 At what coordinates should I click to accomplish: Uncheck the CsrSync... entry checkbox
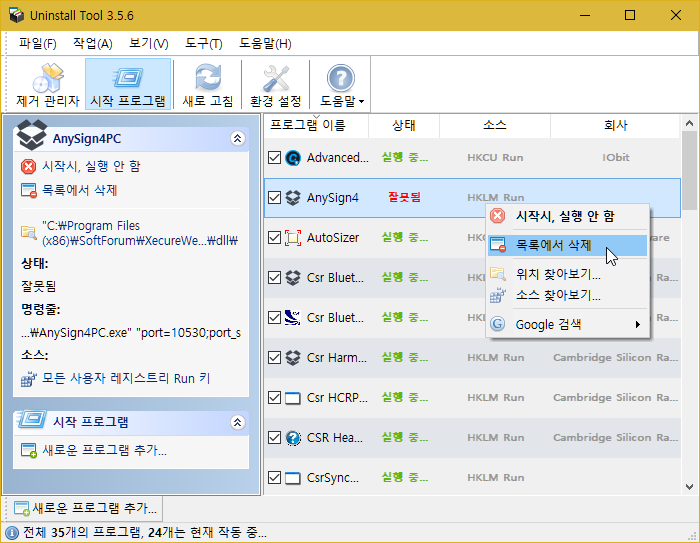pyautogui.click(x=275, y=477)
